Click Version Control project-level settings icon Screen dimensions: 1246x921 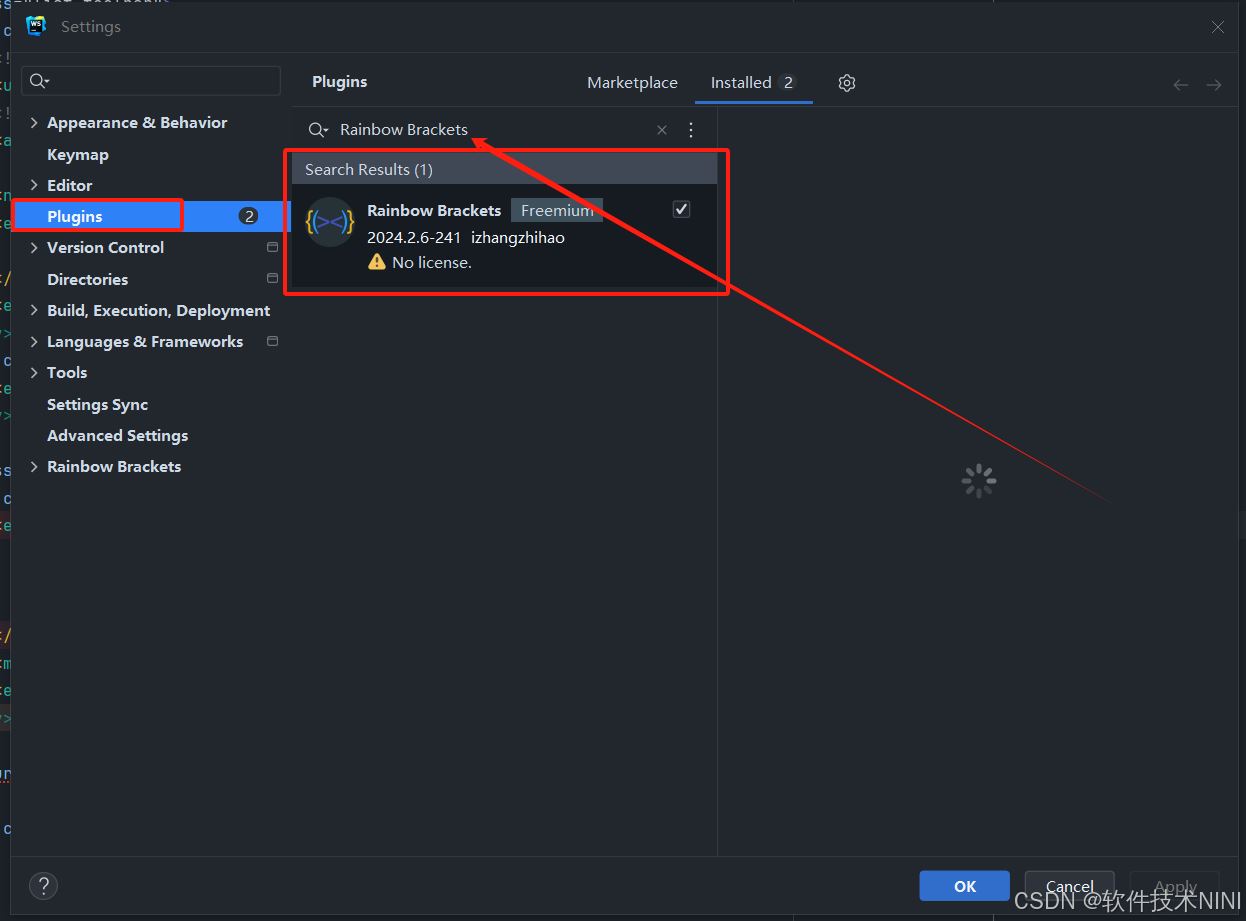click(x=272, y=247)
